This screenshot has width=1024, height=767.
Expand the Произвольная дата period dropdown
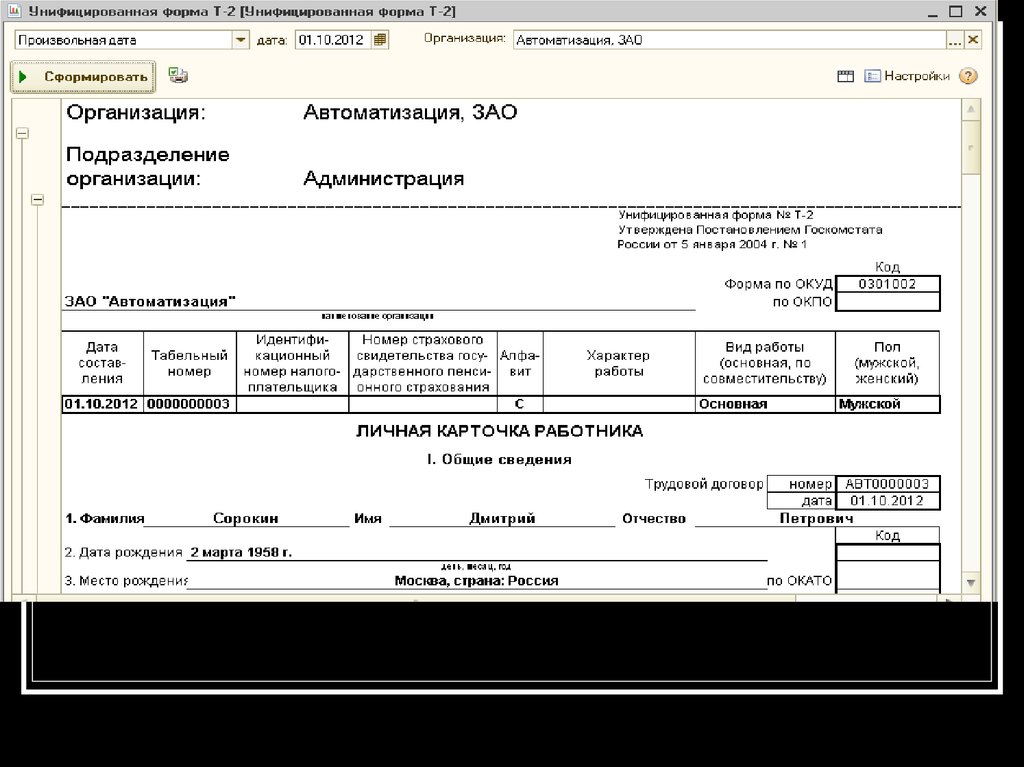click(240, 40)
